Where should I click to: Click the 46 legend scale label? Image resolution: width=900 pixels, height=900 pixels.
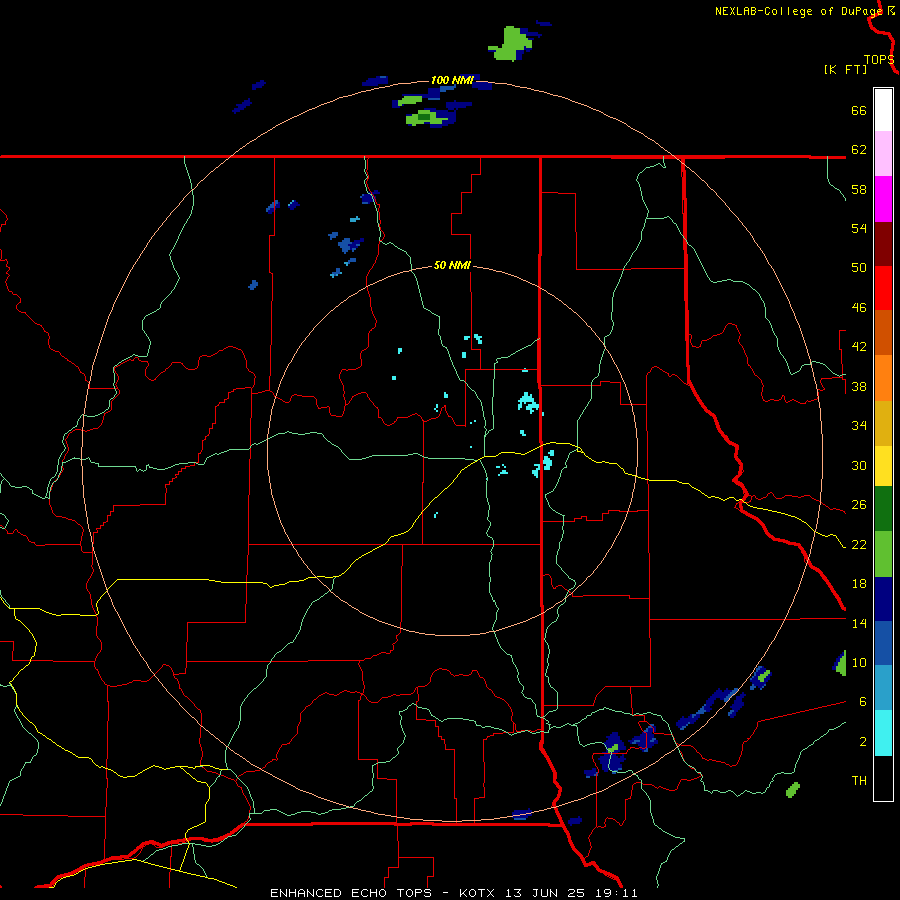(x=859, y=308)
